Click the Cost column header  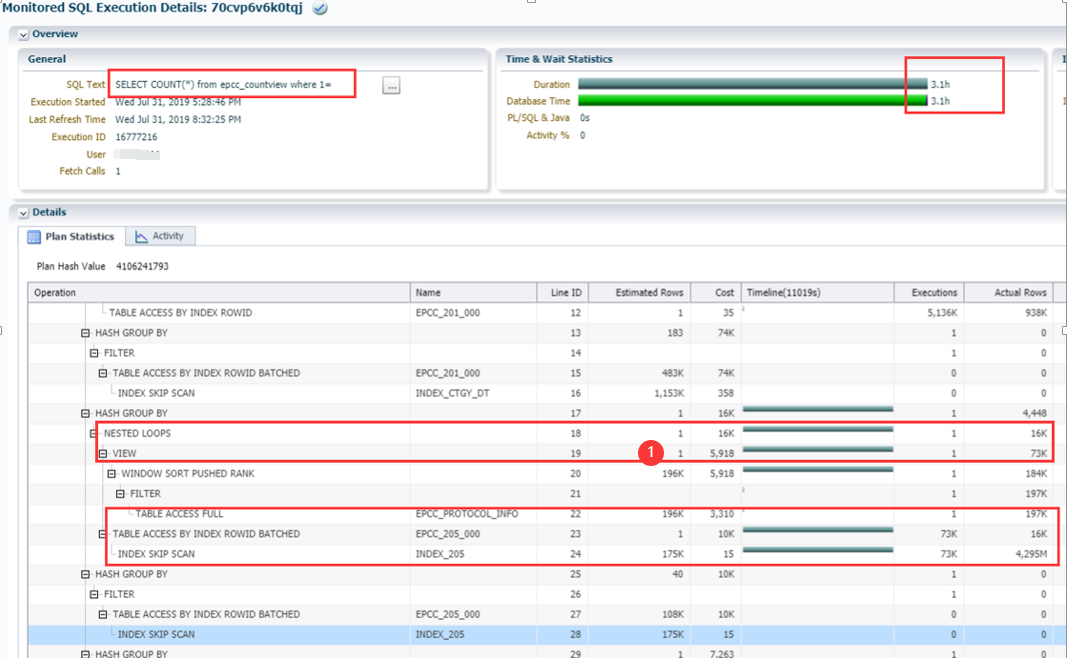724,293
